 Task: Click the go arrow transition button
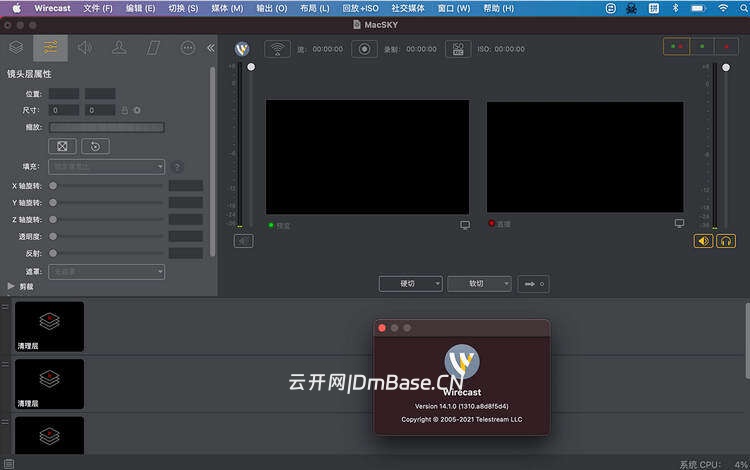click(533, 284)
